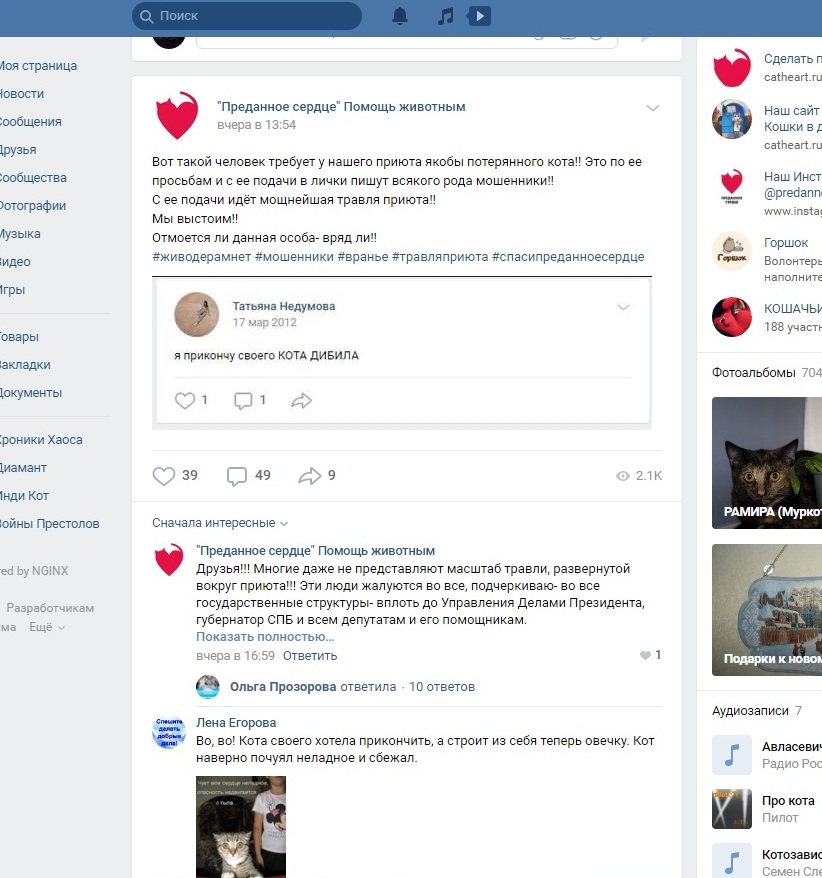The image size is (822, 878).
Task: Open Горшок link avatar
Action: pyautogui.click(x=732, y=251)
